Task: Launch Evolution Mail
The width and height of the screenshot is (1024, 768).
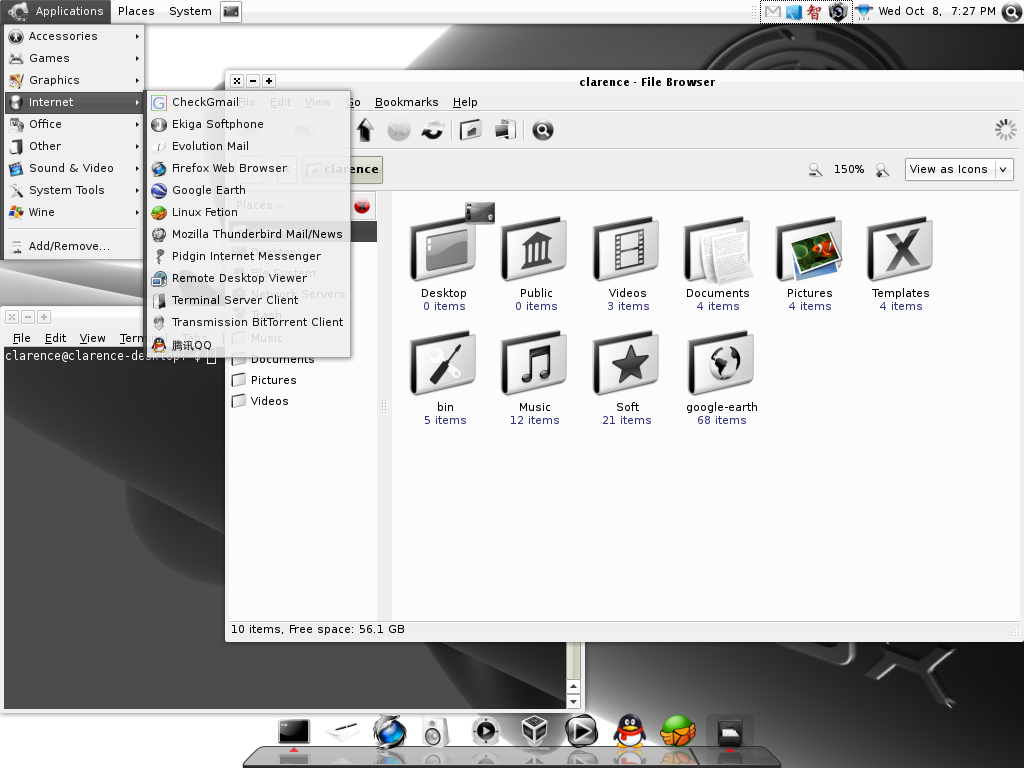Action: [248, 146]
